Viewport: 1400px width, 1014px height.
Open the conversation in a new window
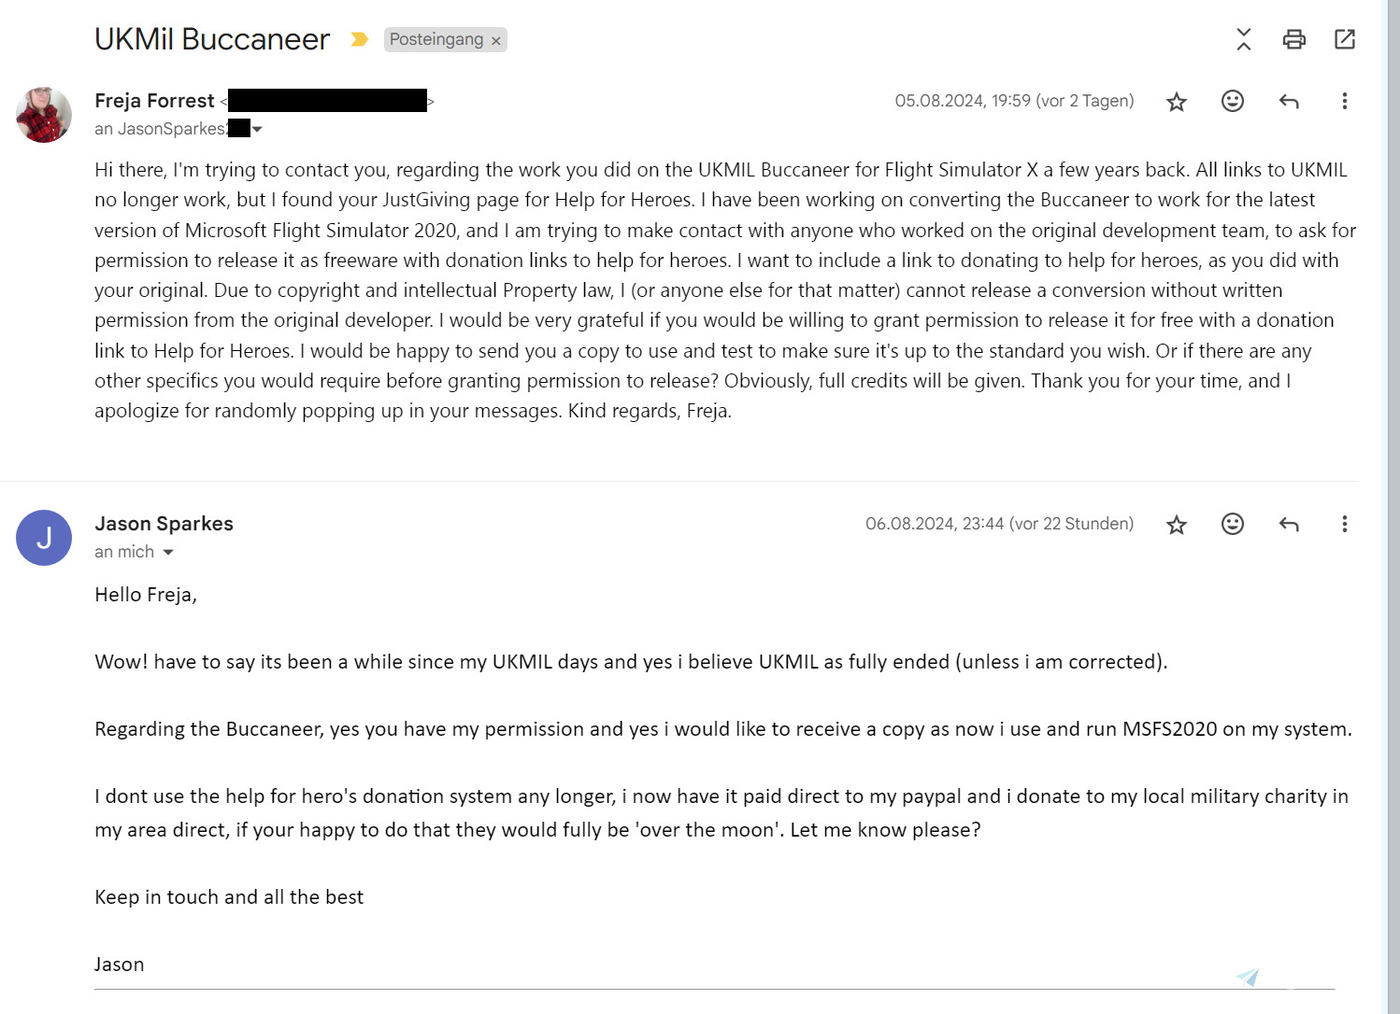[1344, 39]
